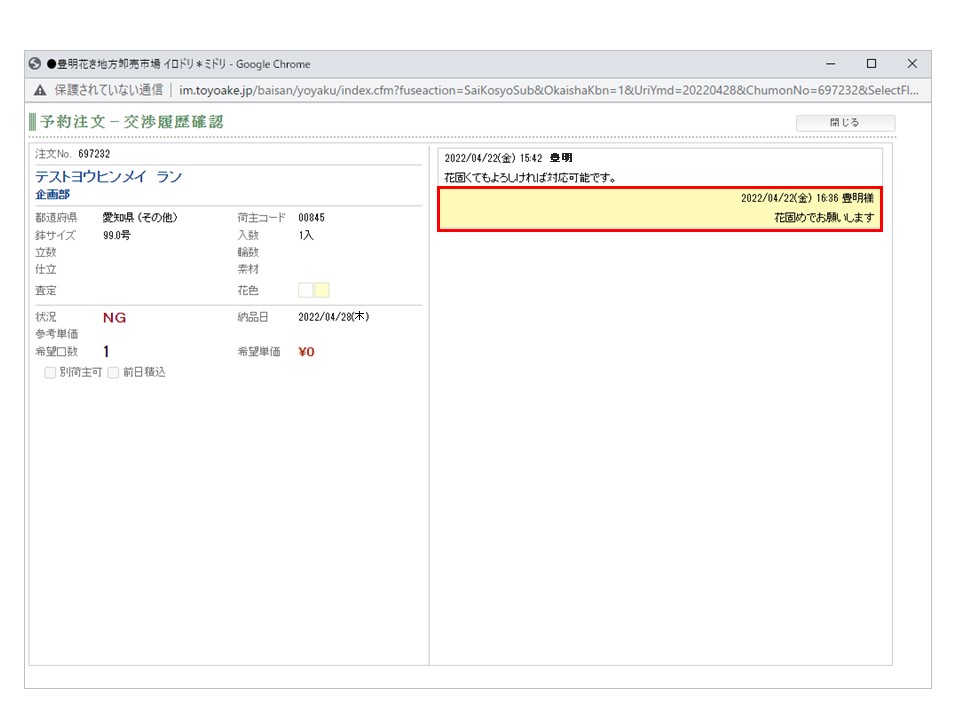The width and height of the screenshot is (960, 720).
Task: Click the delivery date 2022/04/28(木)
Action: tap(334, 317)
